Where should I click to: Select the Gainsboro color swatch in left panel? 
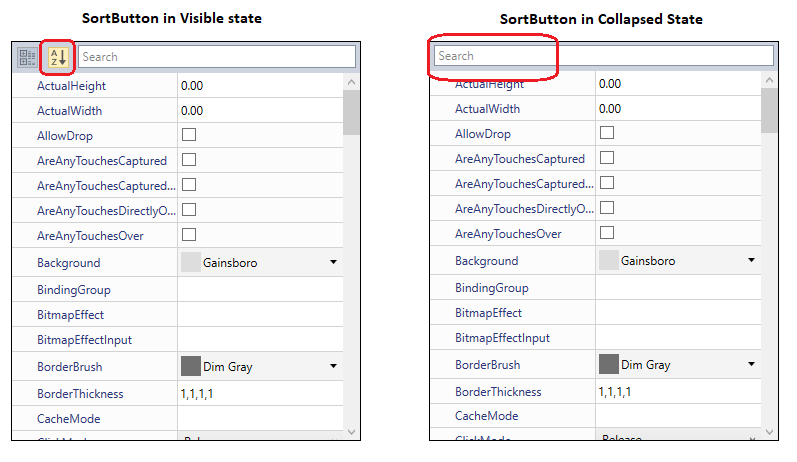191,262
